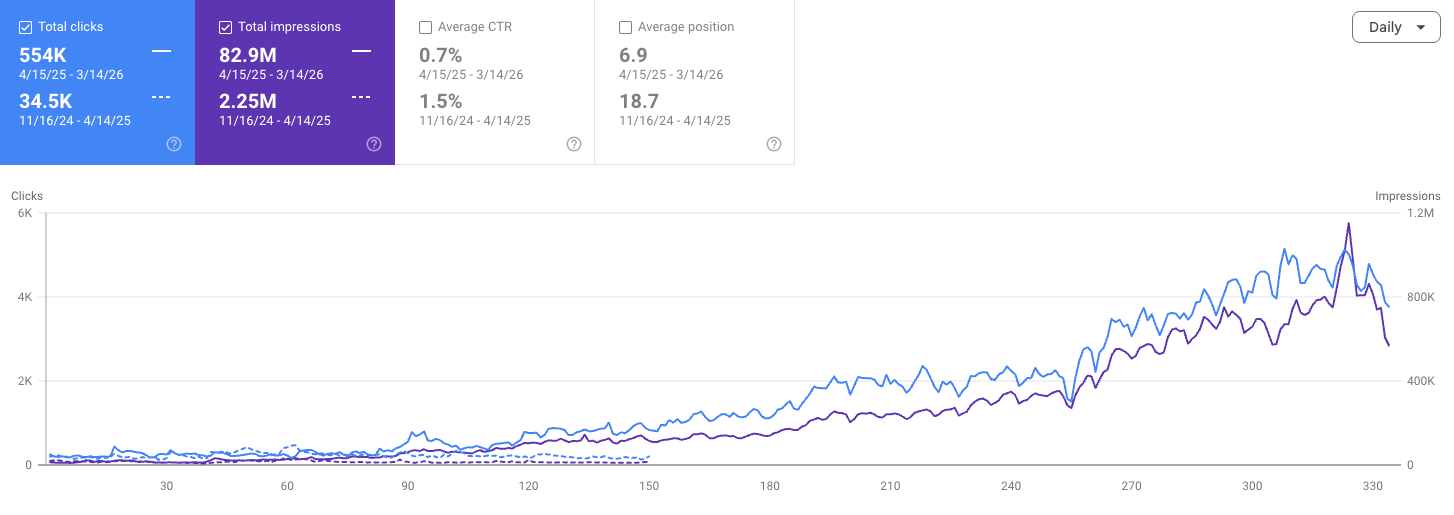Select the 554K total clicks value

[44, 55]
